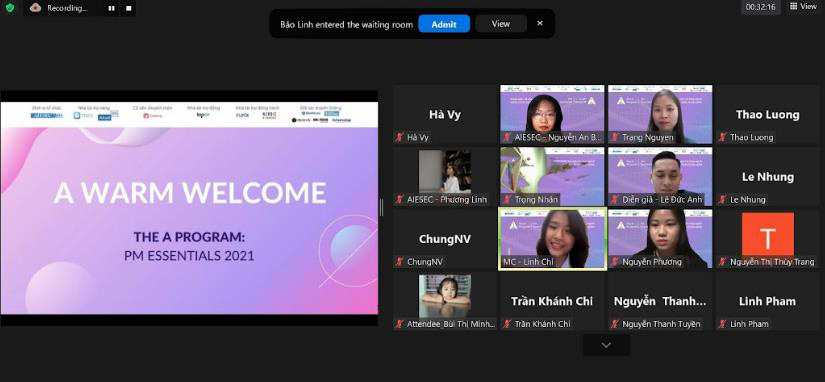This screenshot has height=382, width=825.
Task: Click the green encryption shield icon
Action: 9,7
